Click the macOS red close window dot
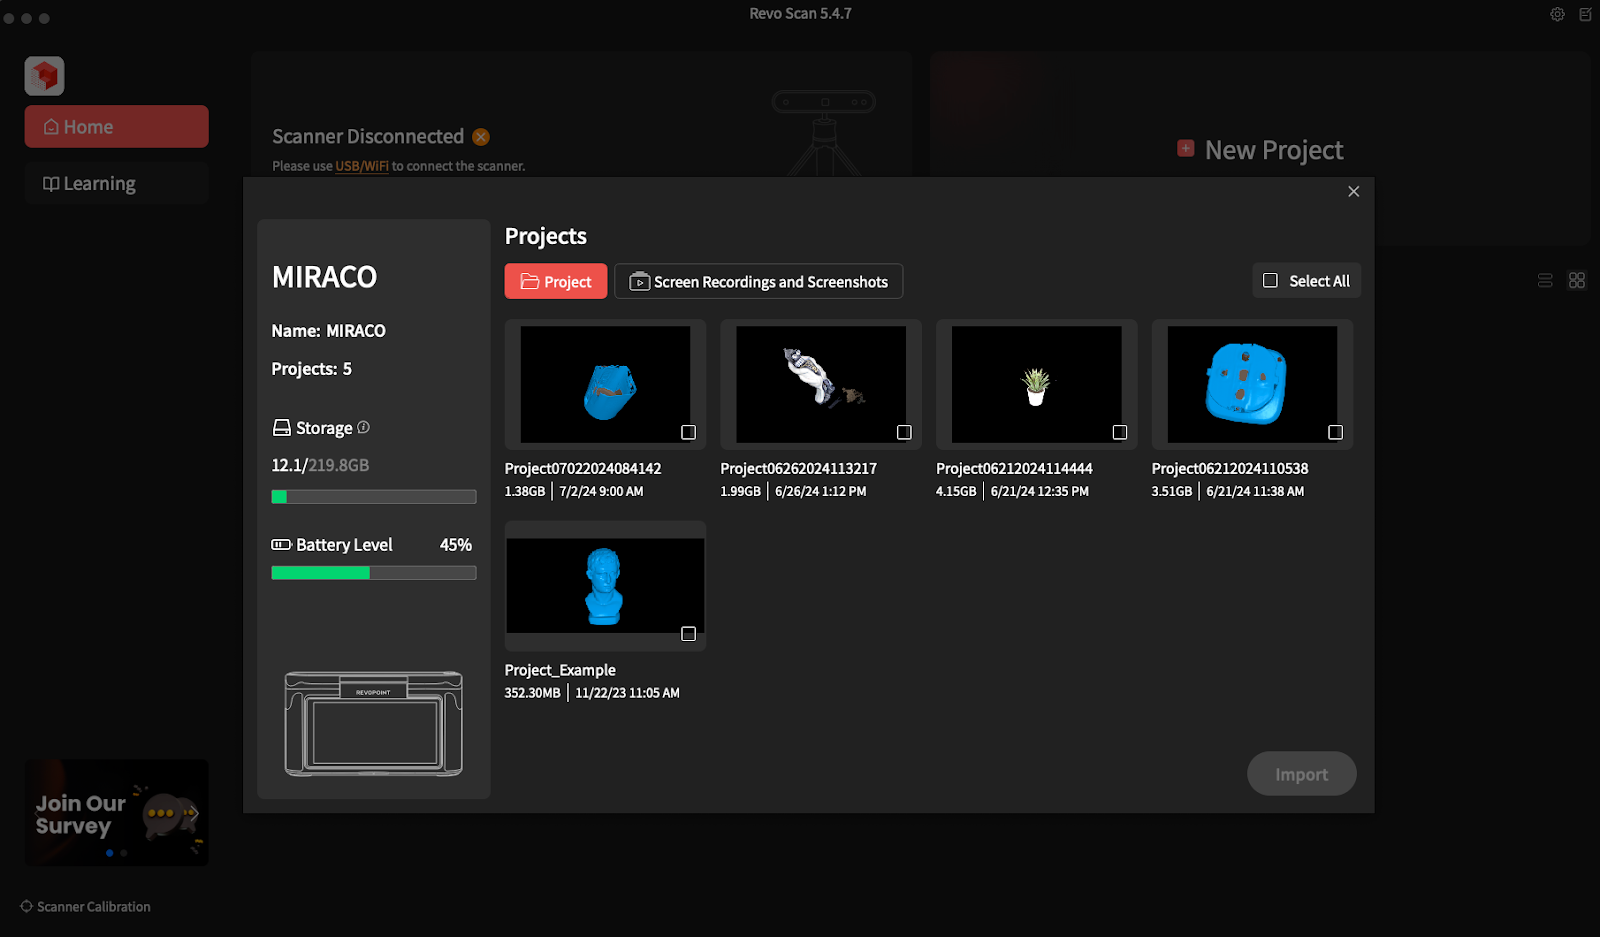1600x937 pixels. point(9,18)
